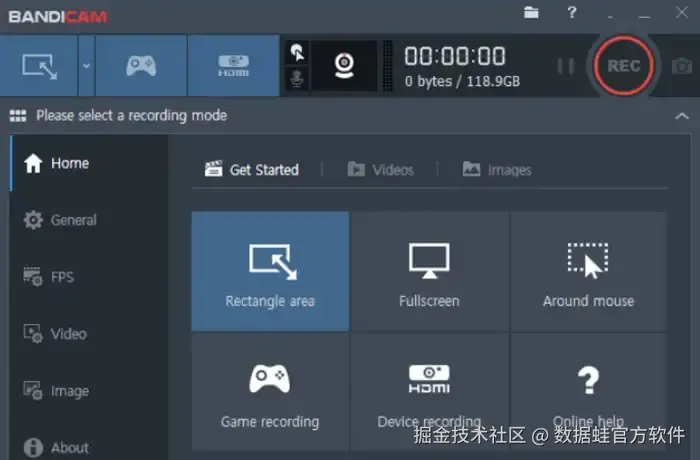Toggle webcam overlay icon
The width and height of the screenshot is (700, 460).
344,66
